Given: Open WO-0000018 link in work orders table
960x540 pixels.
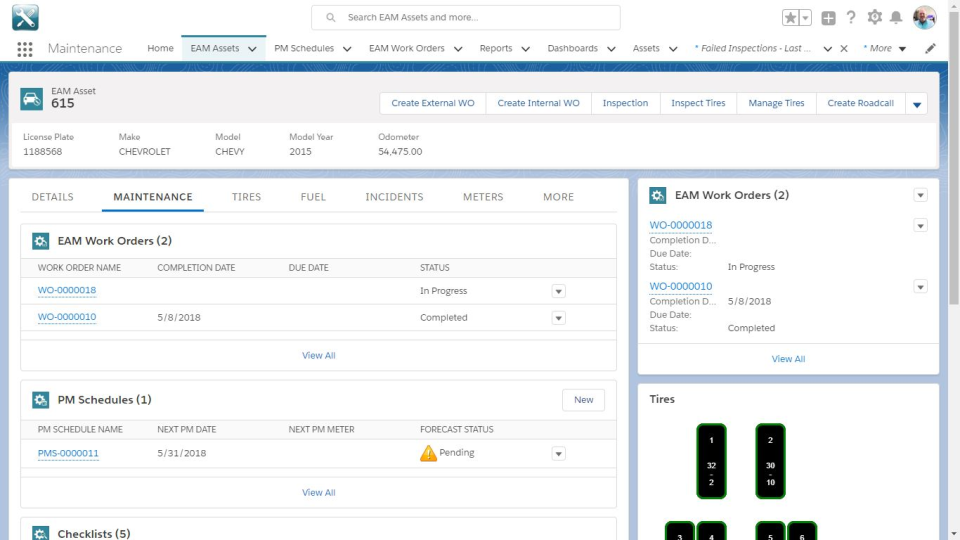Looking at the screenshot, I should 67,291.
